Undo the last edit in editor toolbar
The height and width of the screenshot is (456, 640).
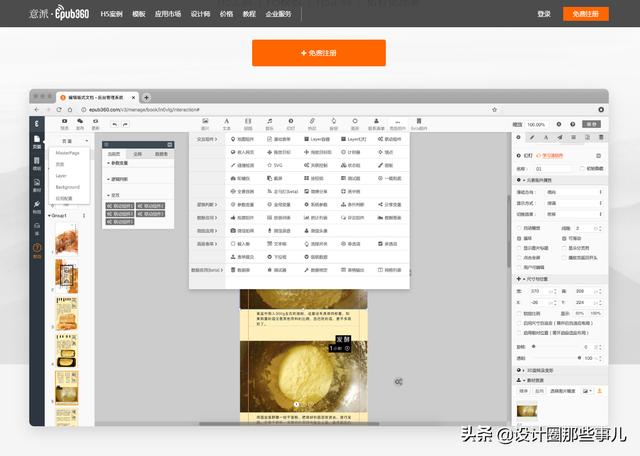pos(115,124)
